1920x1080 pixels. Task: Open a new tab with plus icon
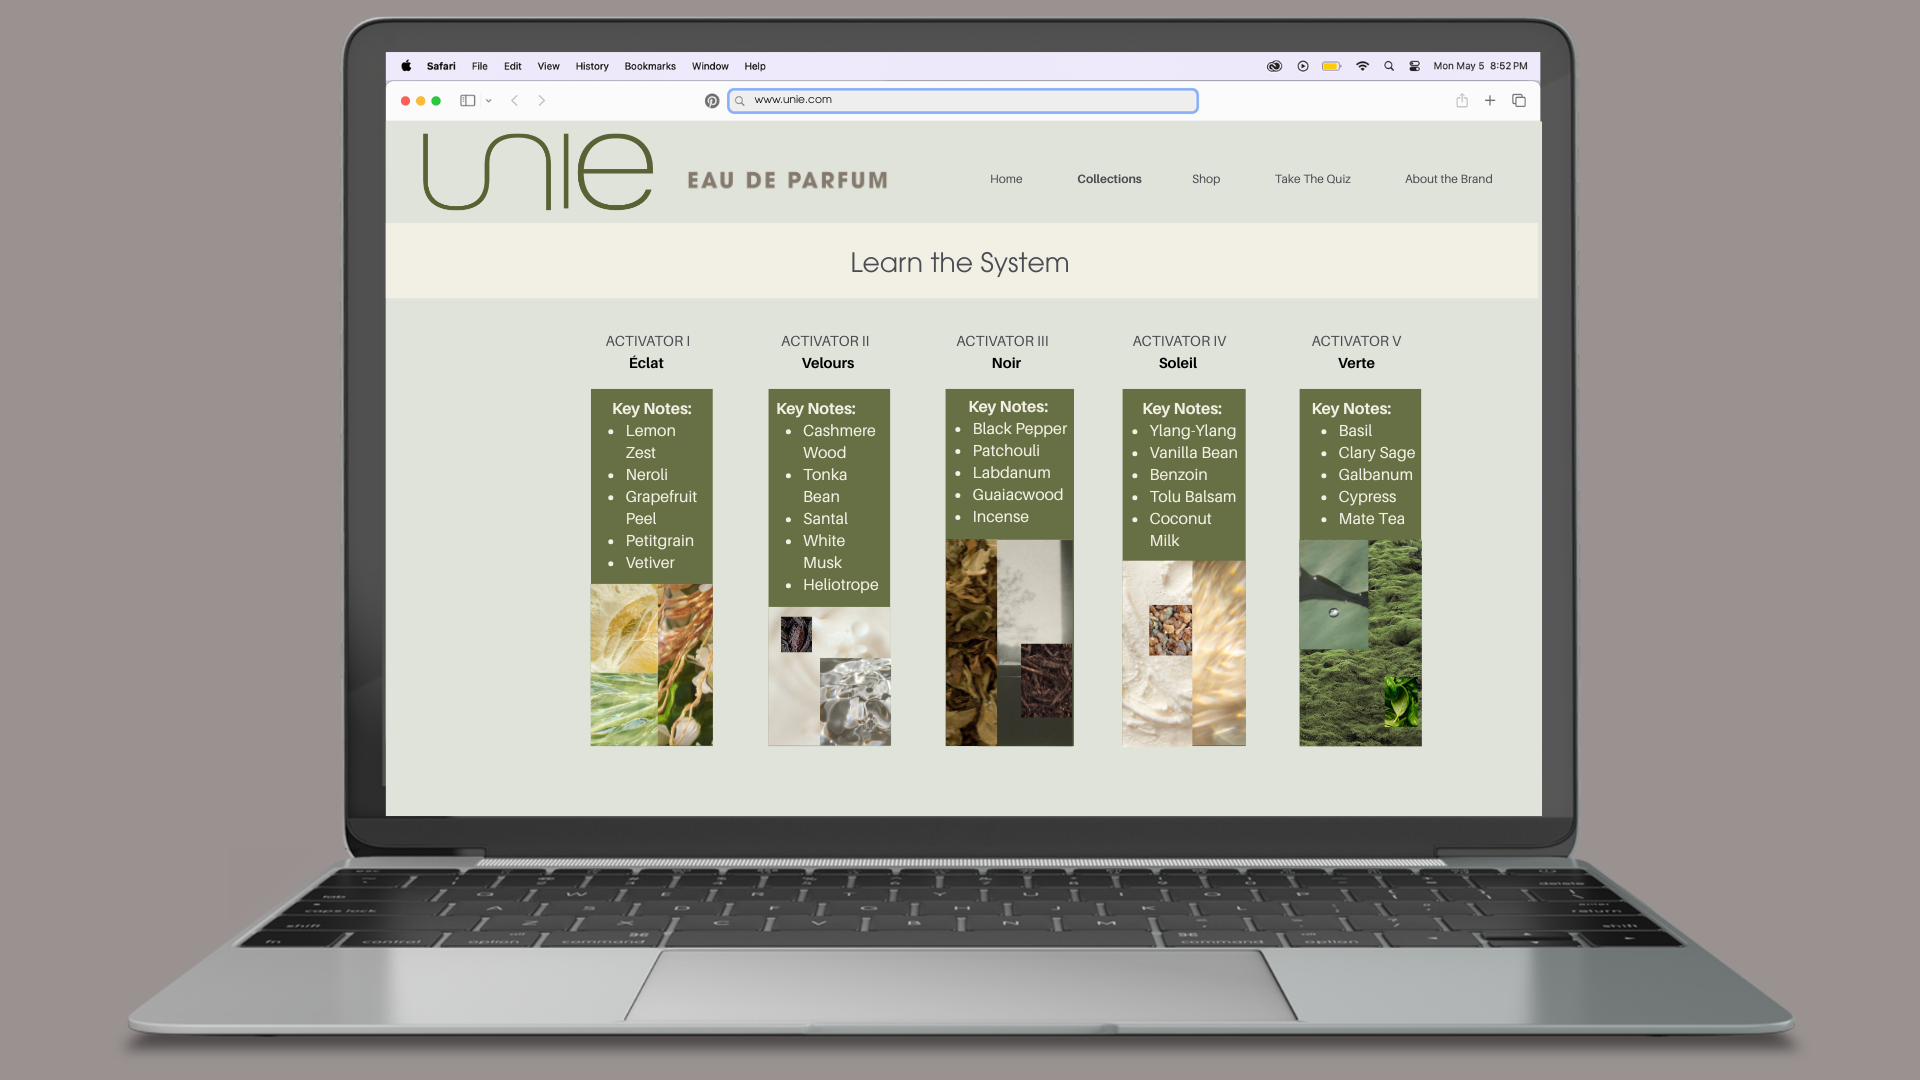pyautogui.click(x=1490, y=100)
